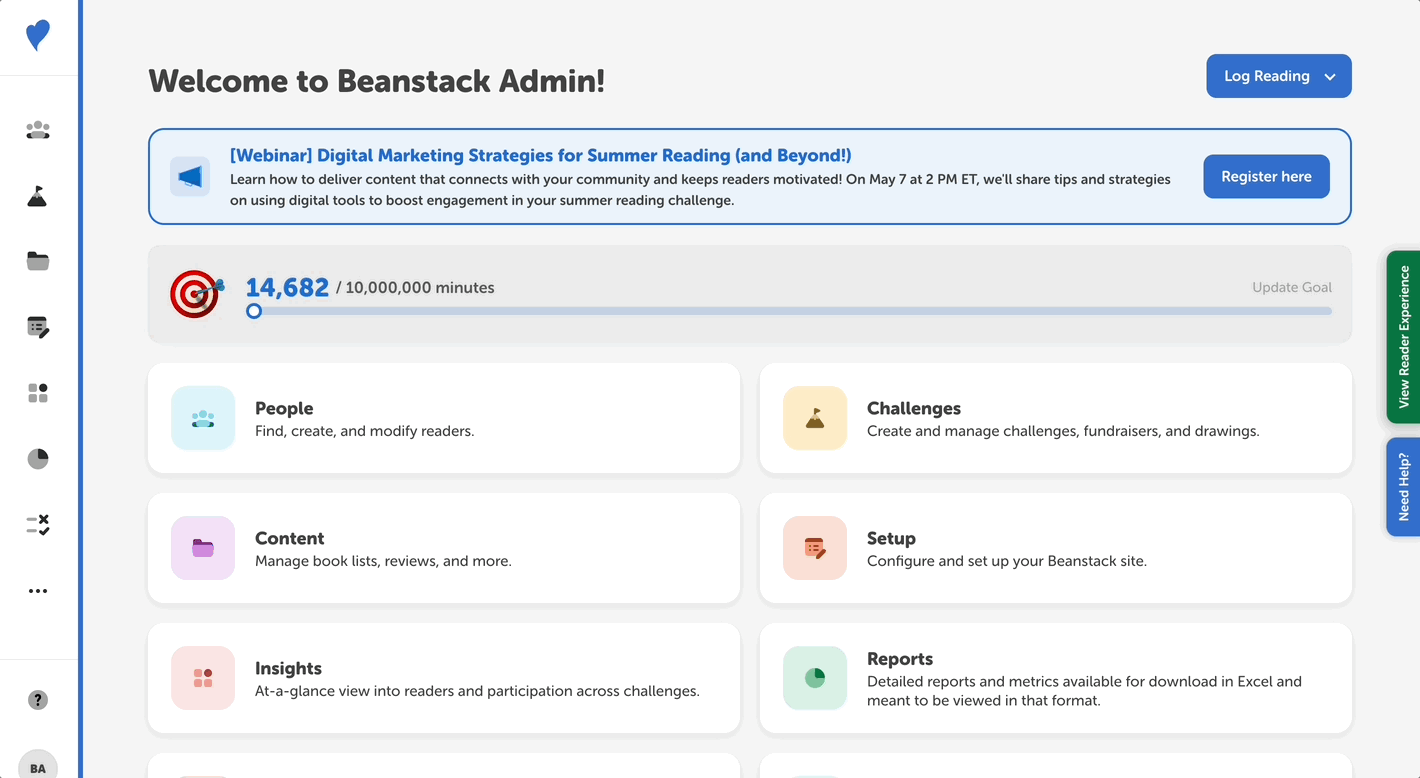Open the BA account avatar menu
Screen dimensions: 1420x778
[37, 765]
